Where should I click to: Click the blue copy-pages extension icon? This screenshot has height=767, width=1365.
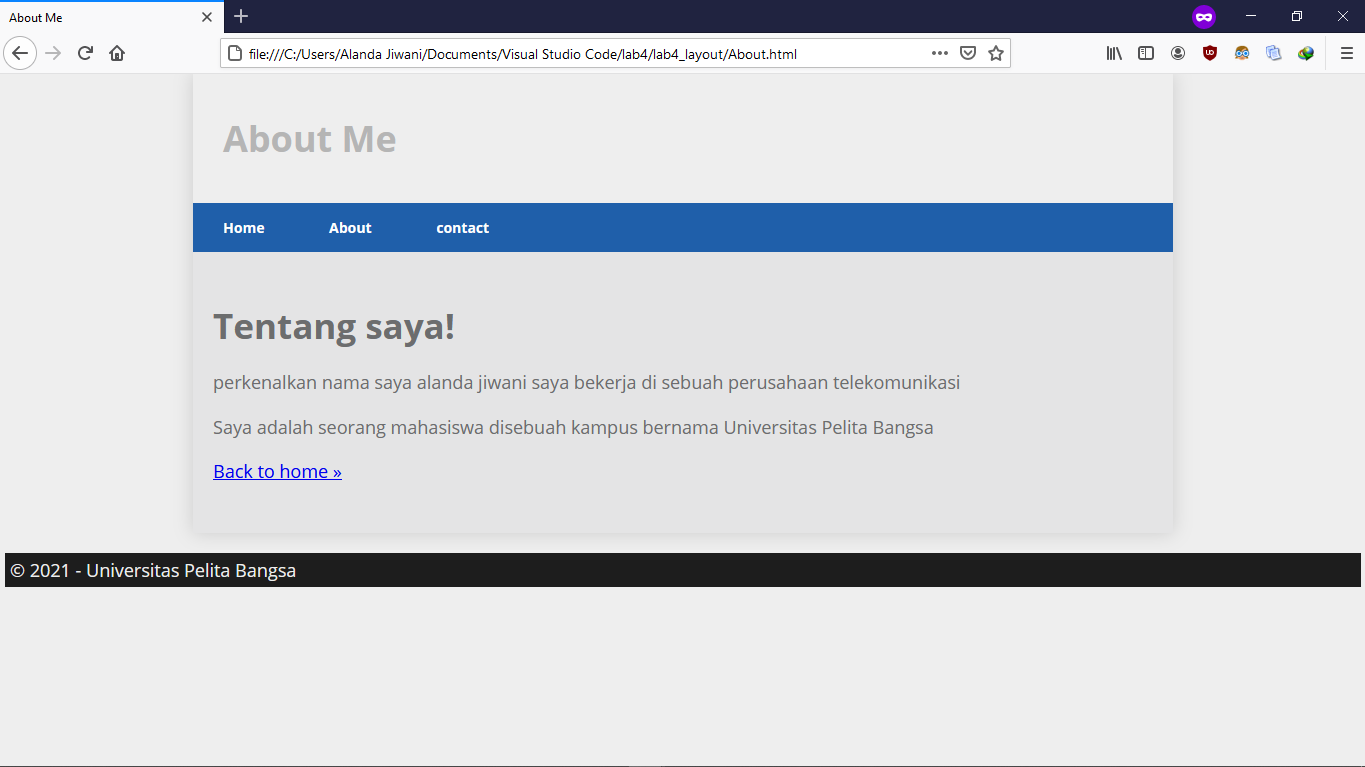(1274, 53)
